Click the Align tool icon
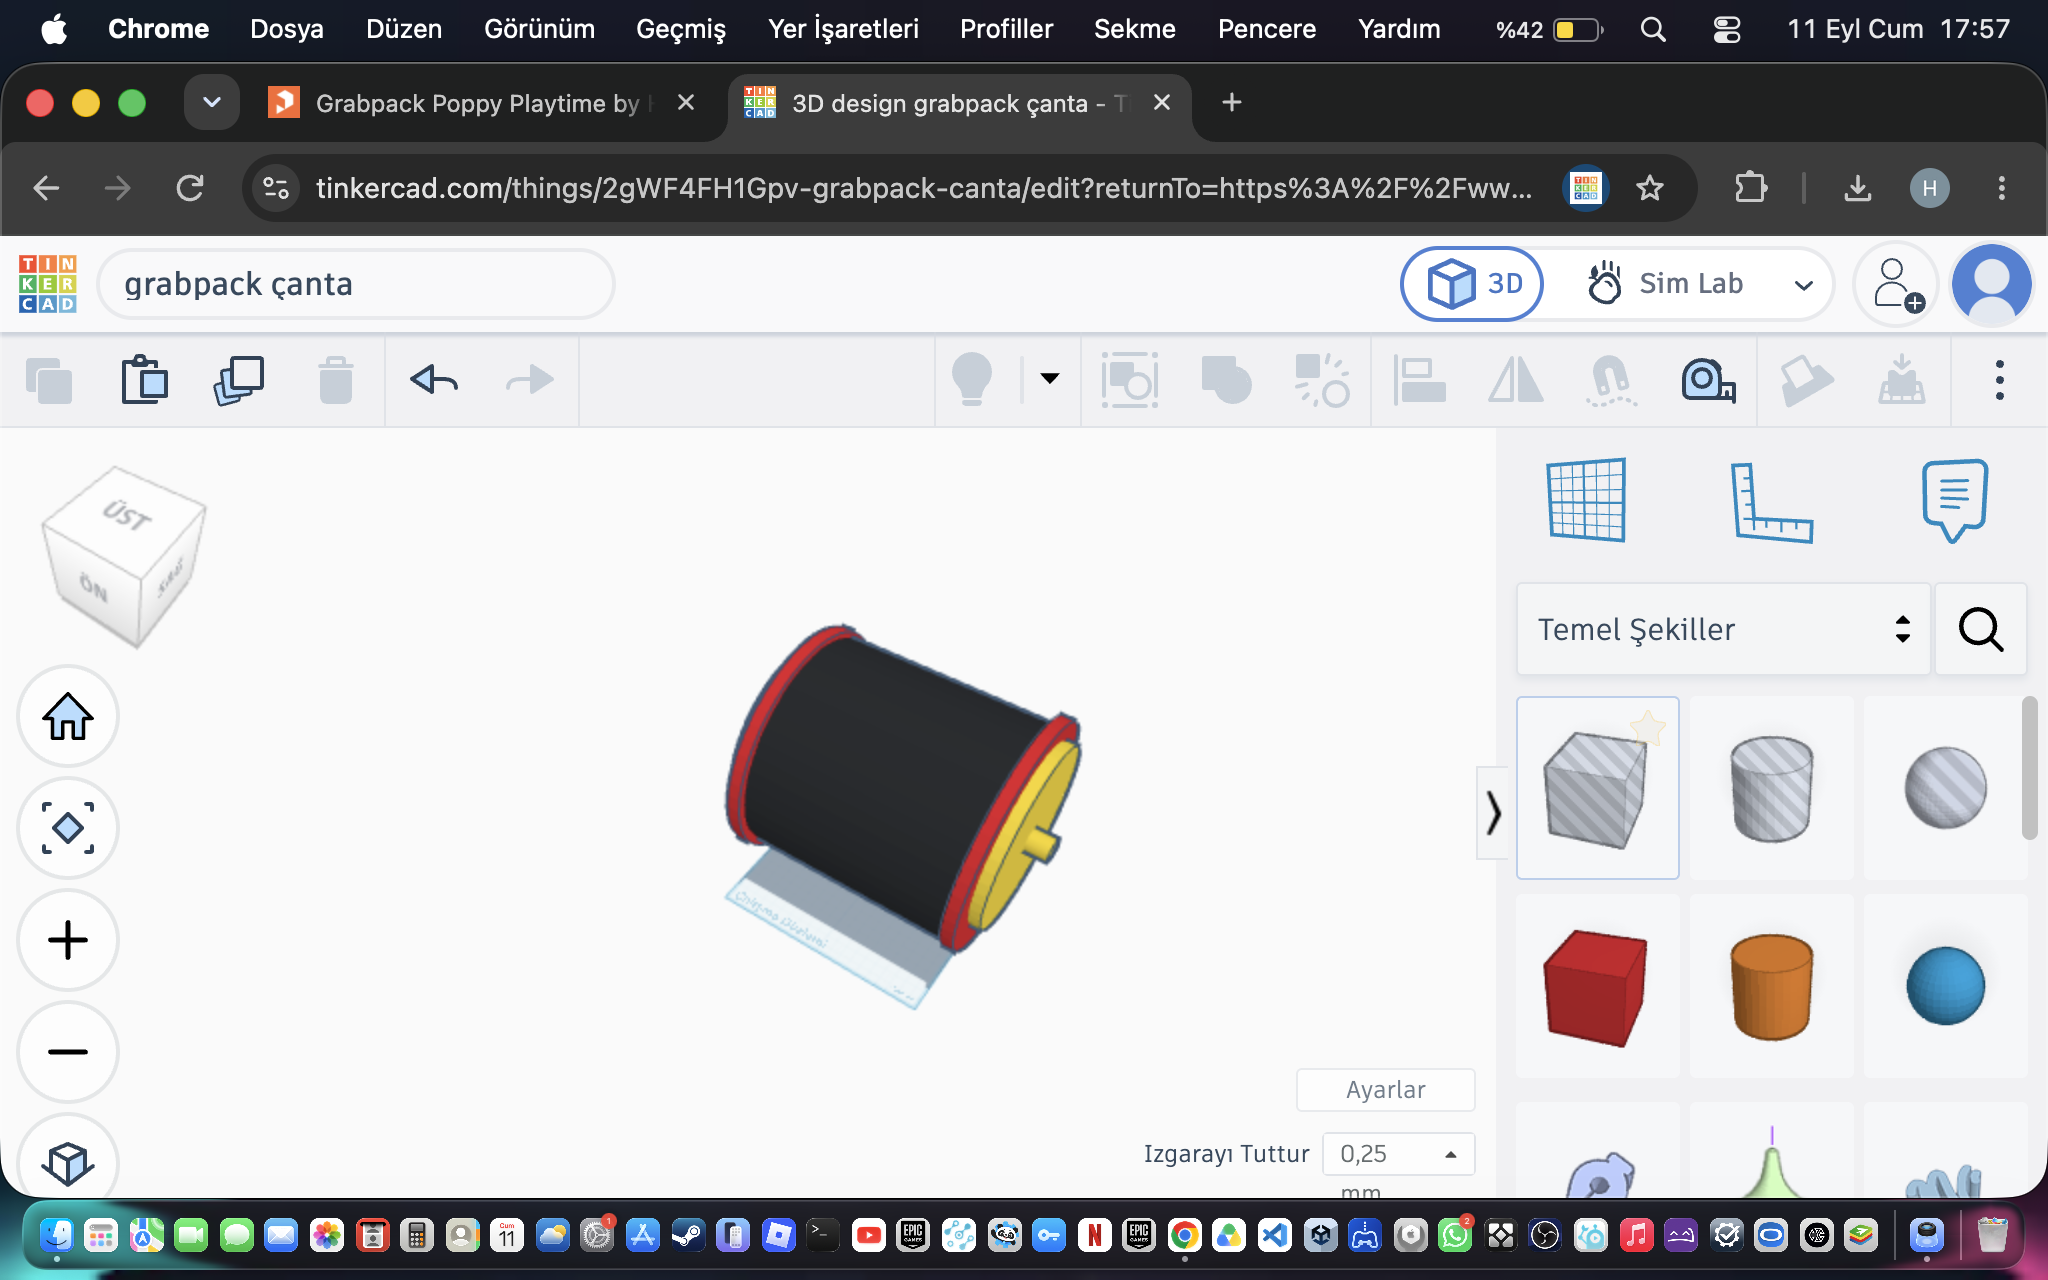The width and height of the screenshot is (2048, 1280). (1420, 380)
